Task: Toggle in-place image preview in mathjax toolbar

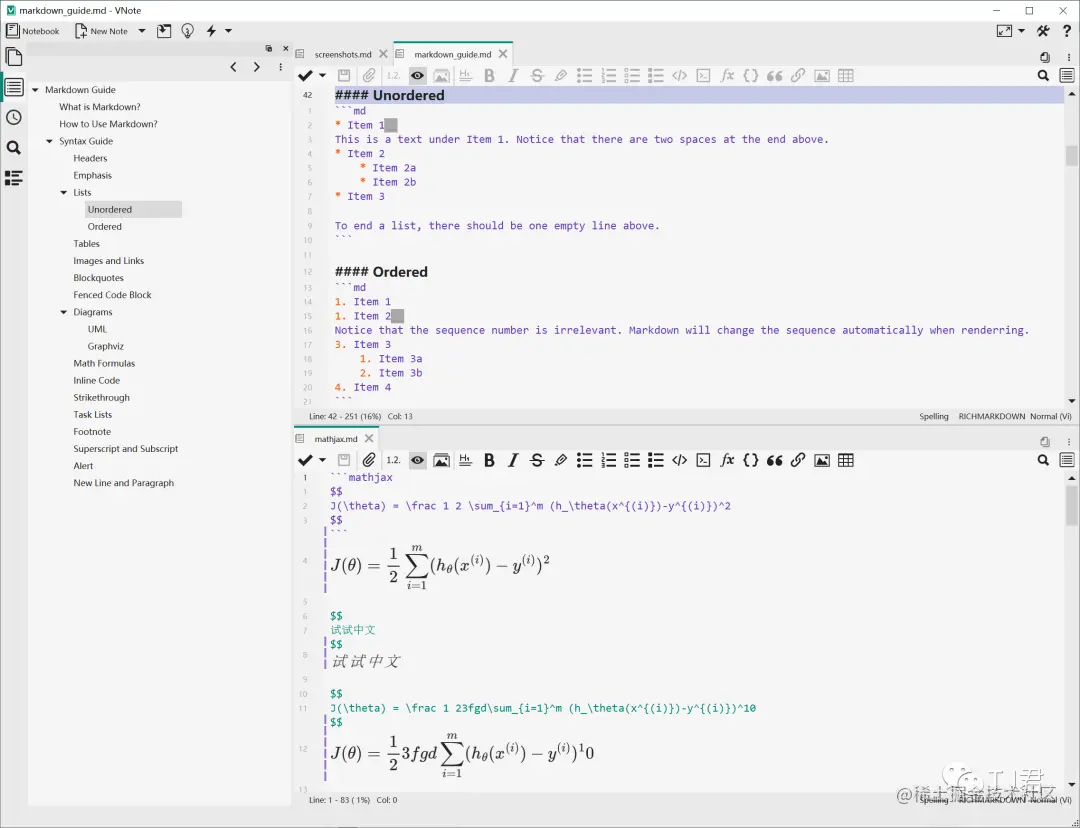Action: tap(442, 460)
